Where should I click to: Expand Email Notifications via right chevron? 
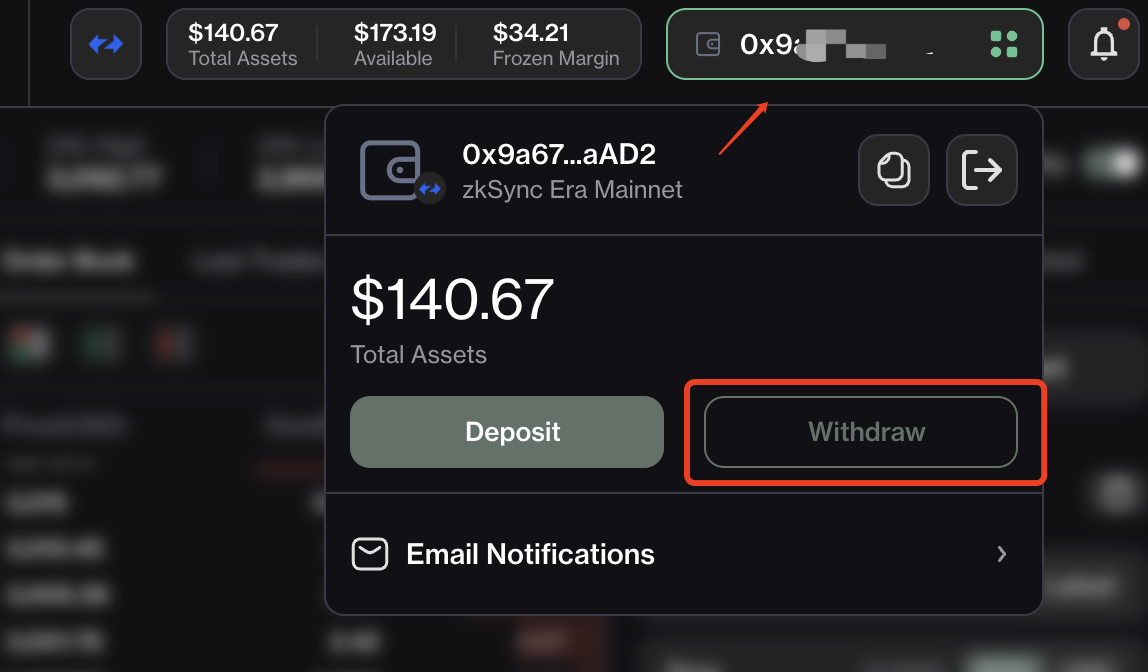point(1002,554)
